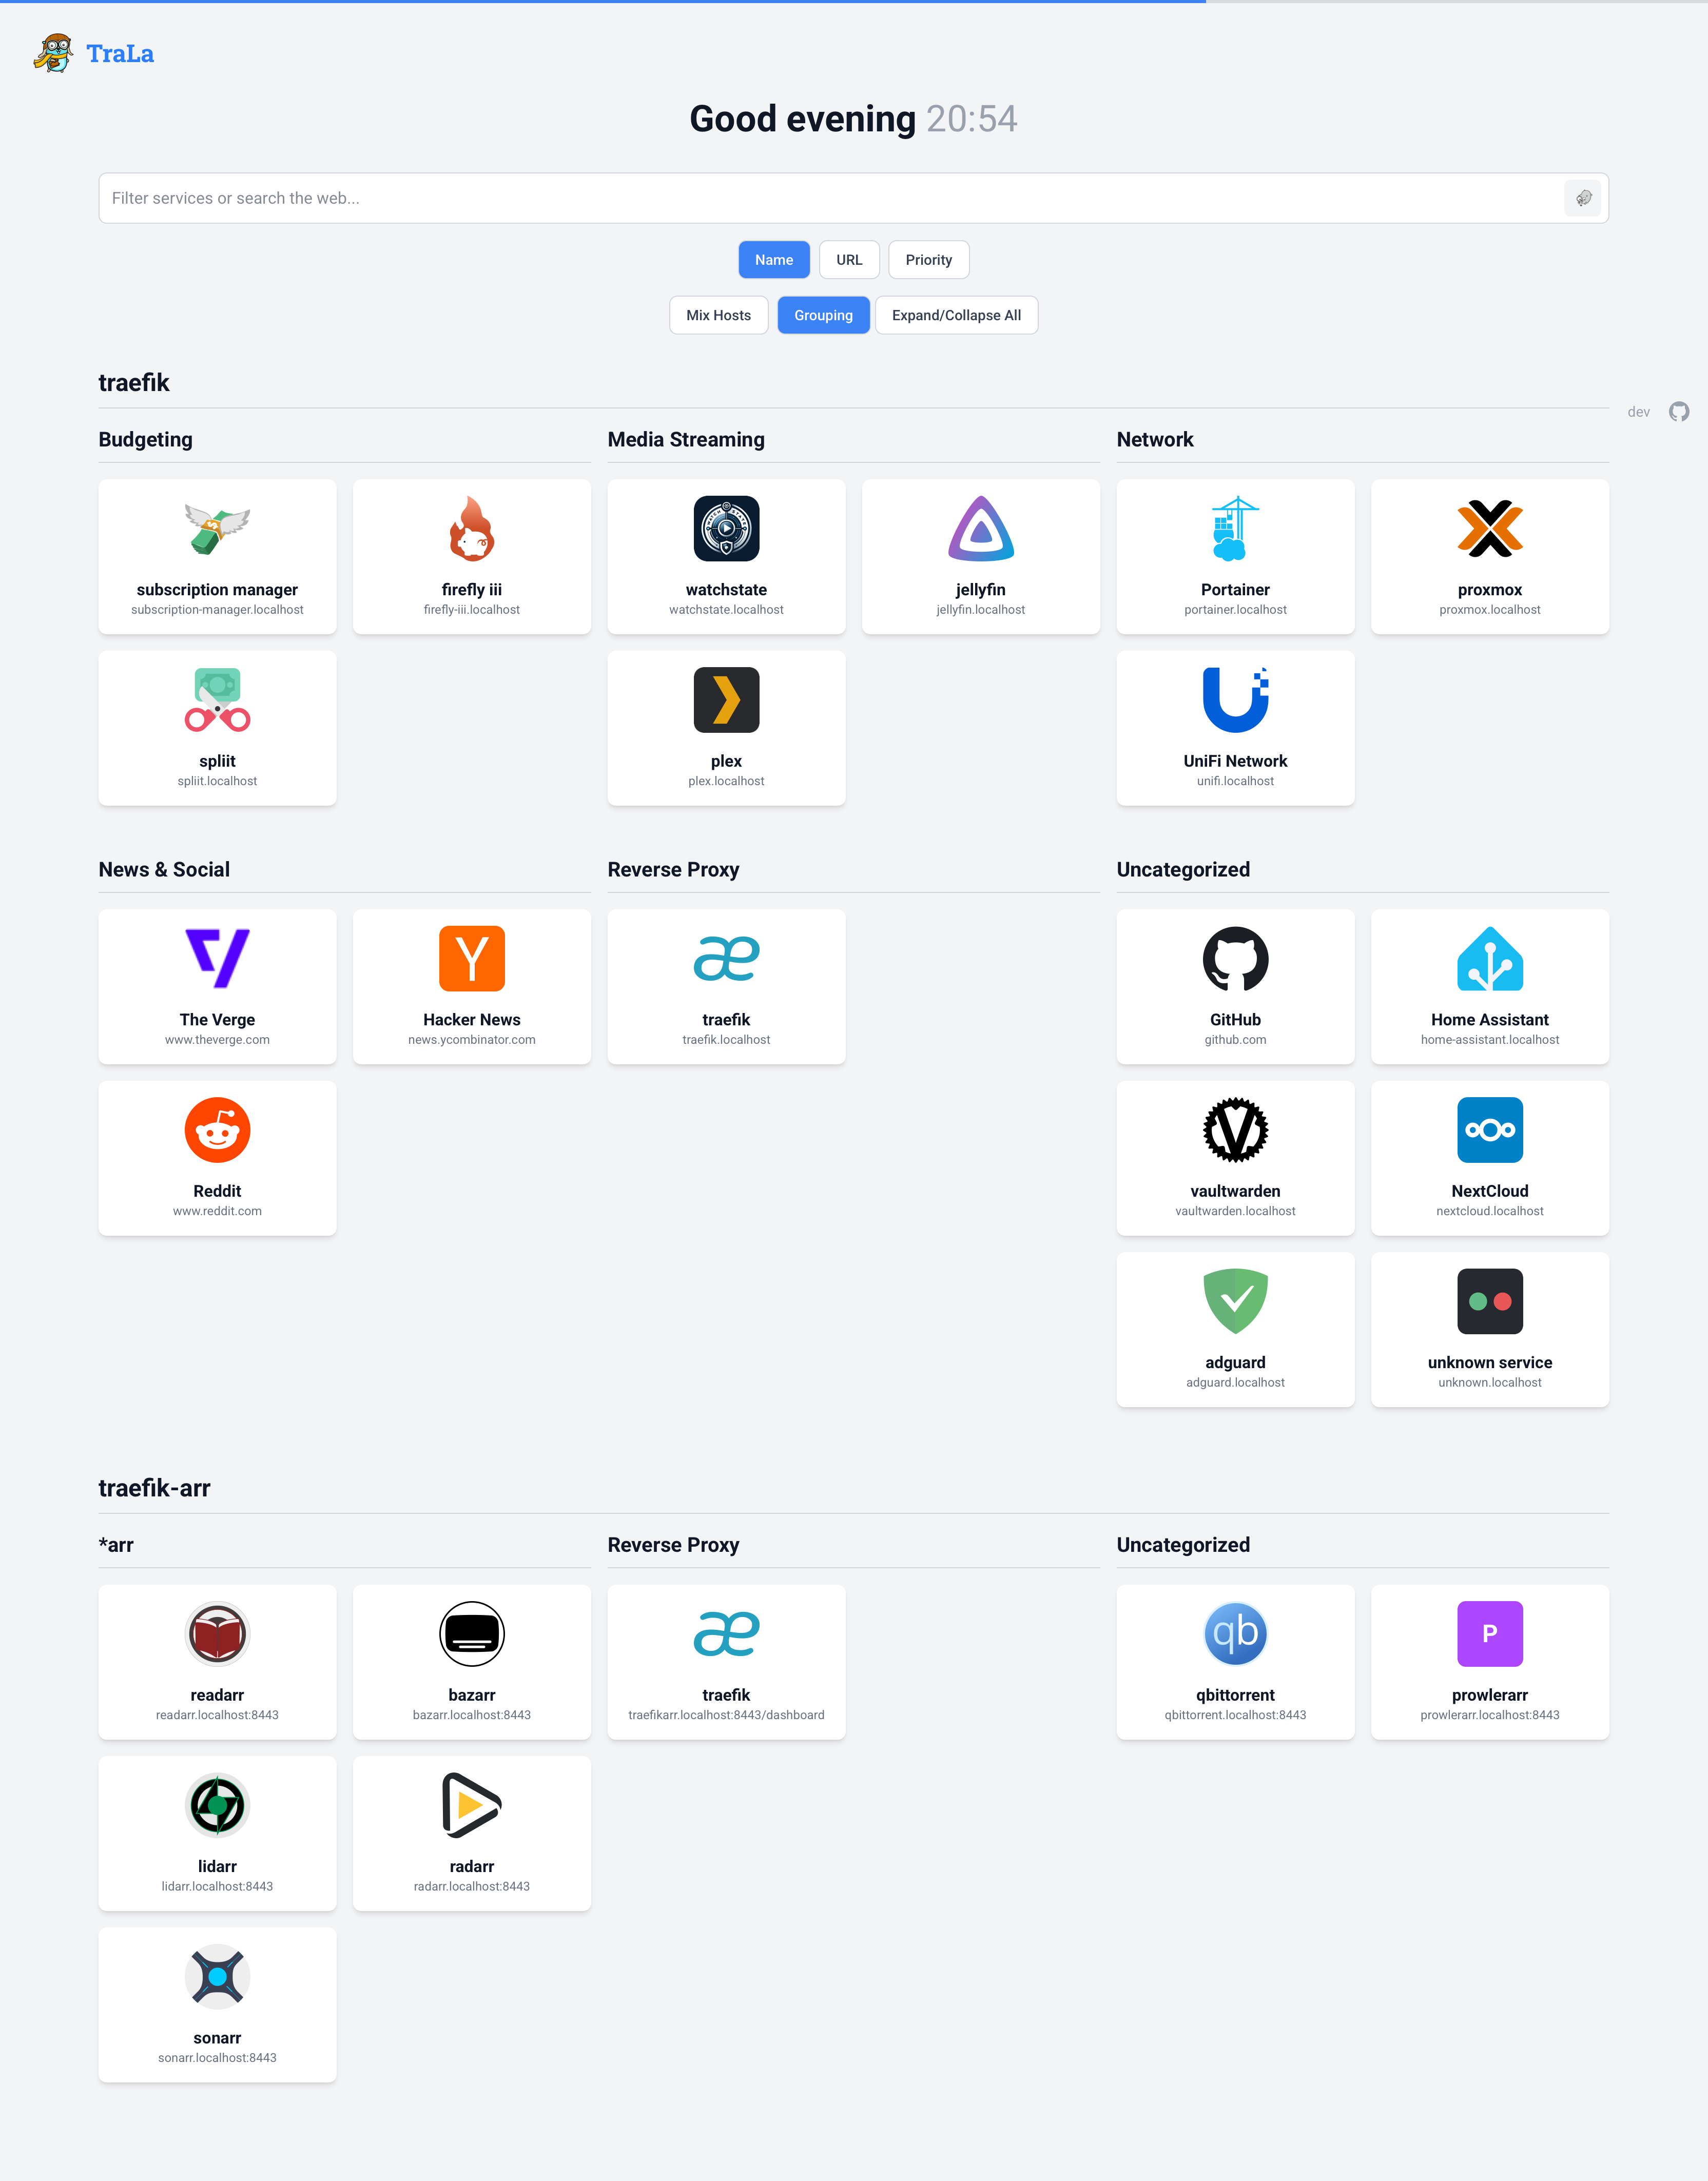This screenshot has height=2181, width=1708.
Task: Open the readarr book icon card
Action: pos(217,1662)
